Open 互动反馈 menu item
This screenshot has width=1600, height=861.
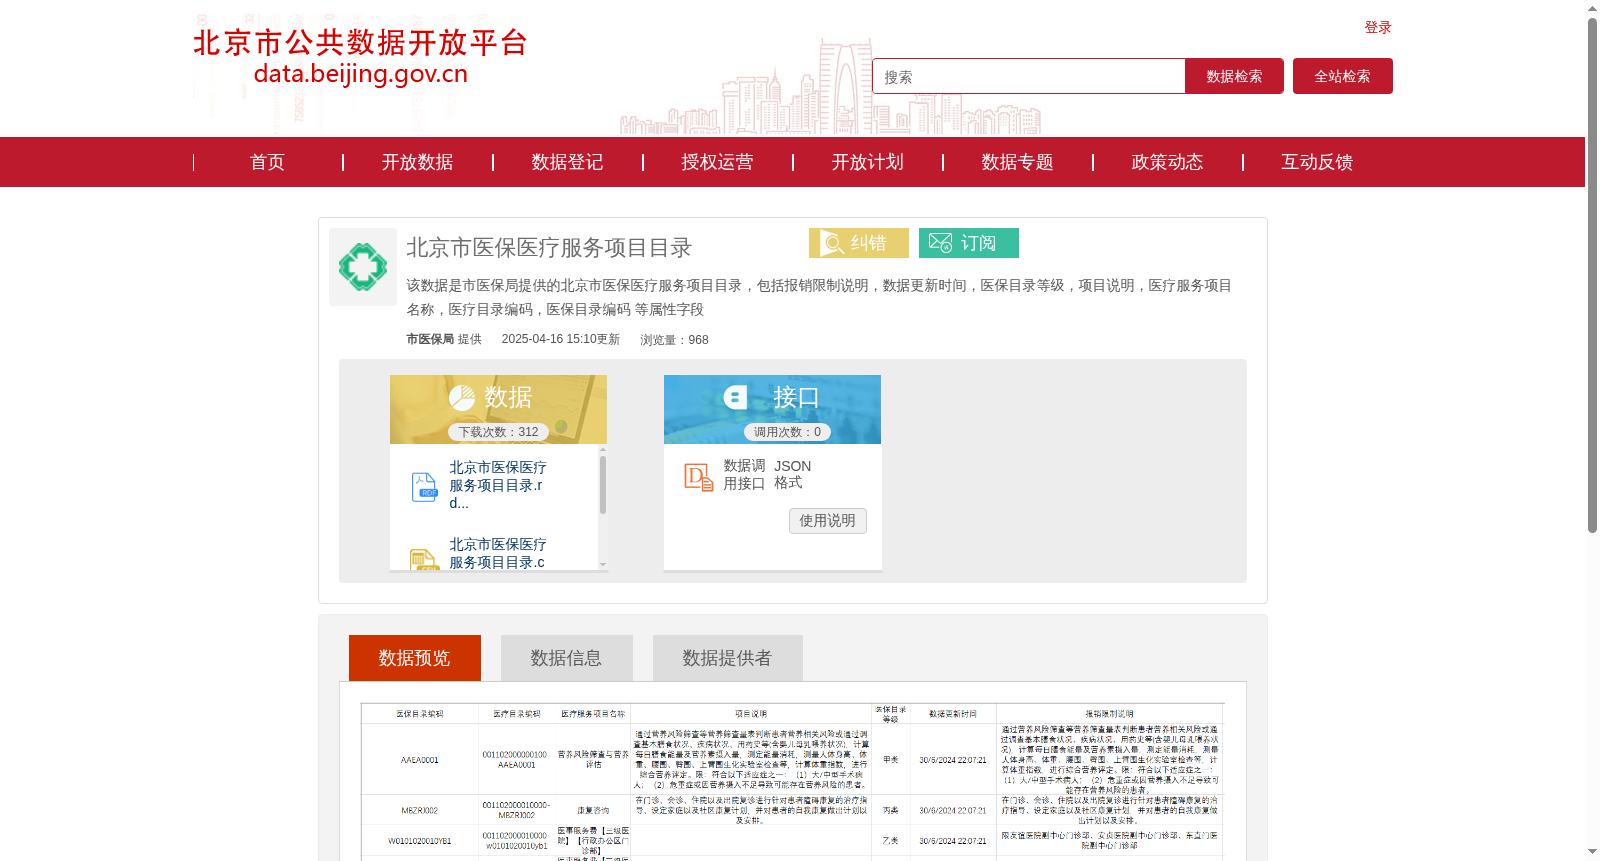(1317, 162)
